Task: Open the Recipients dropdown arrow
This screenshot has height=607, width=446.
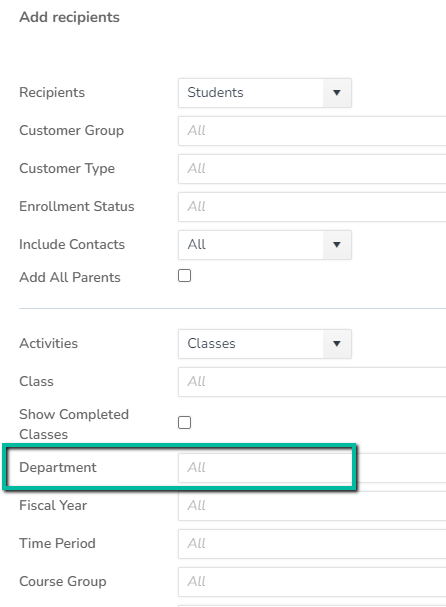Action: click(337, 93)
